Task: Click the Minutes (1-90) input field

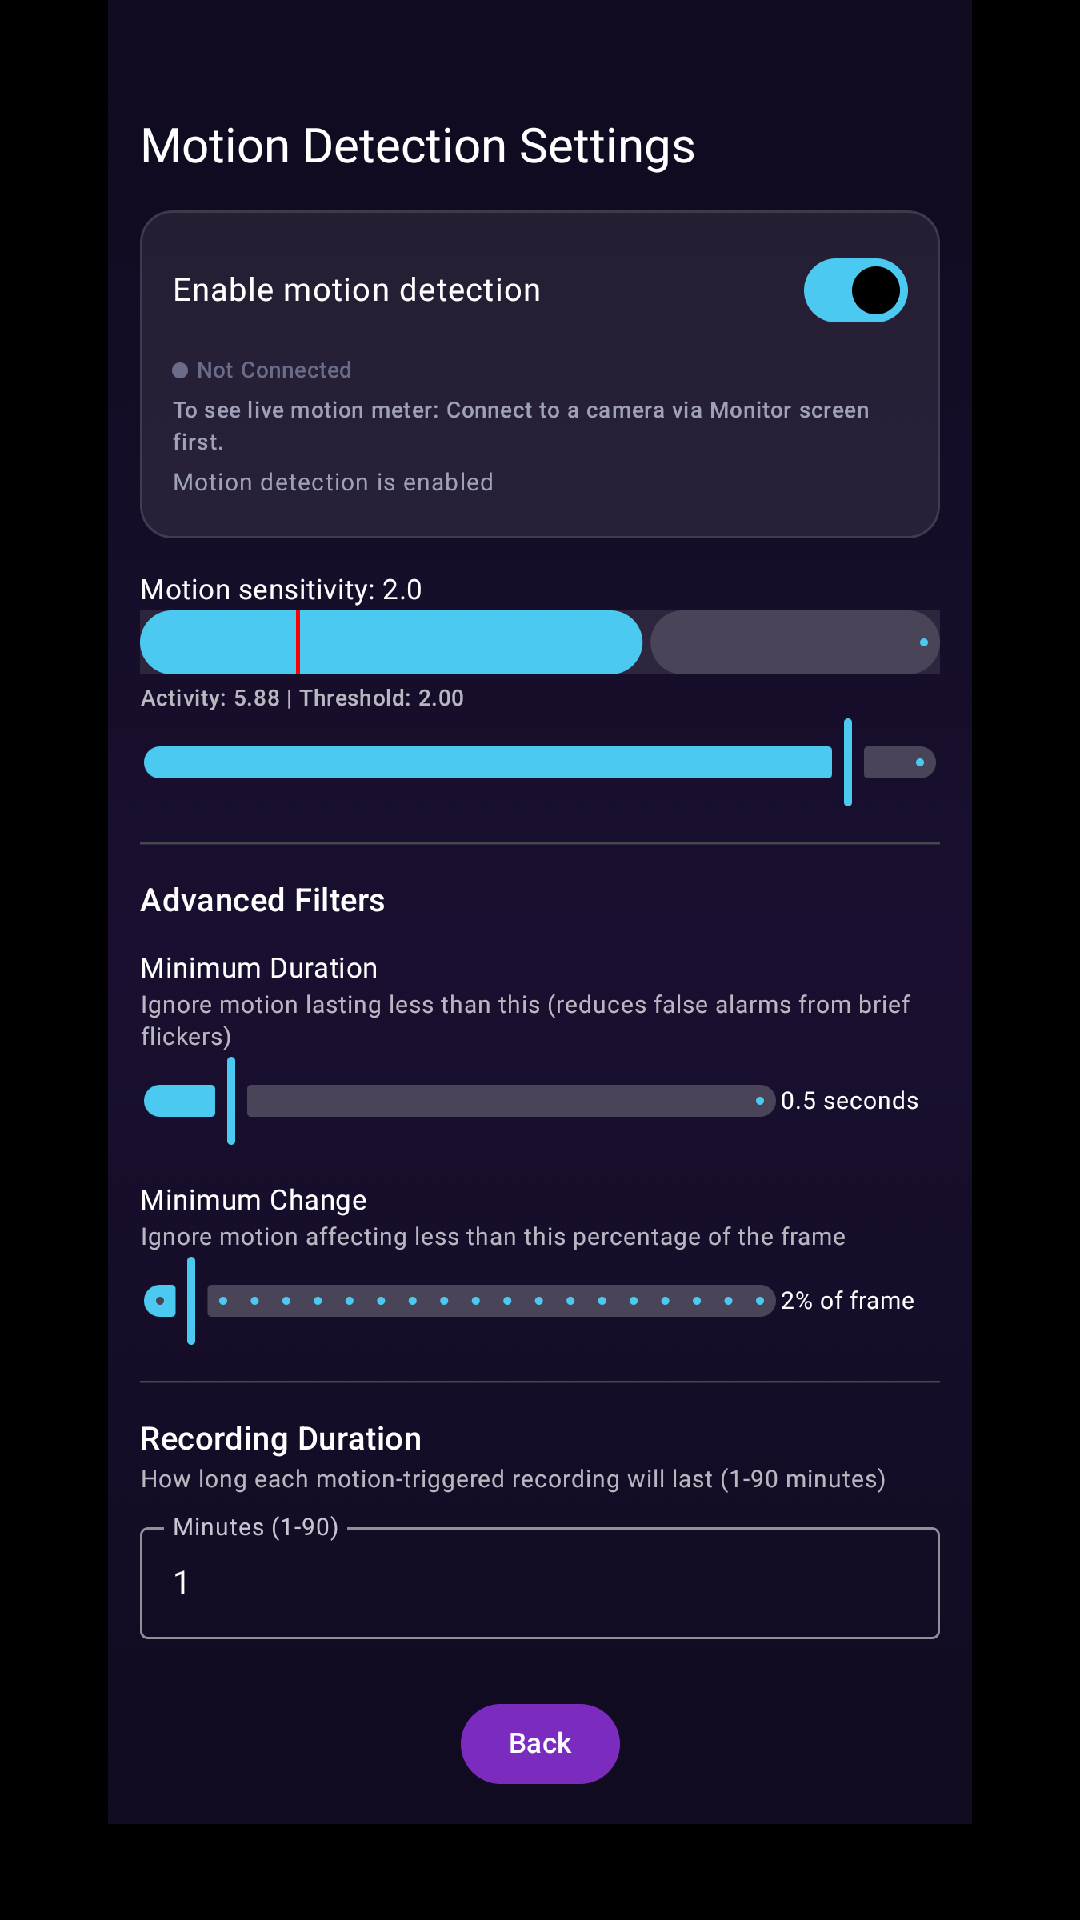Action: click(x=540, y=1582)
